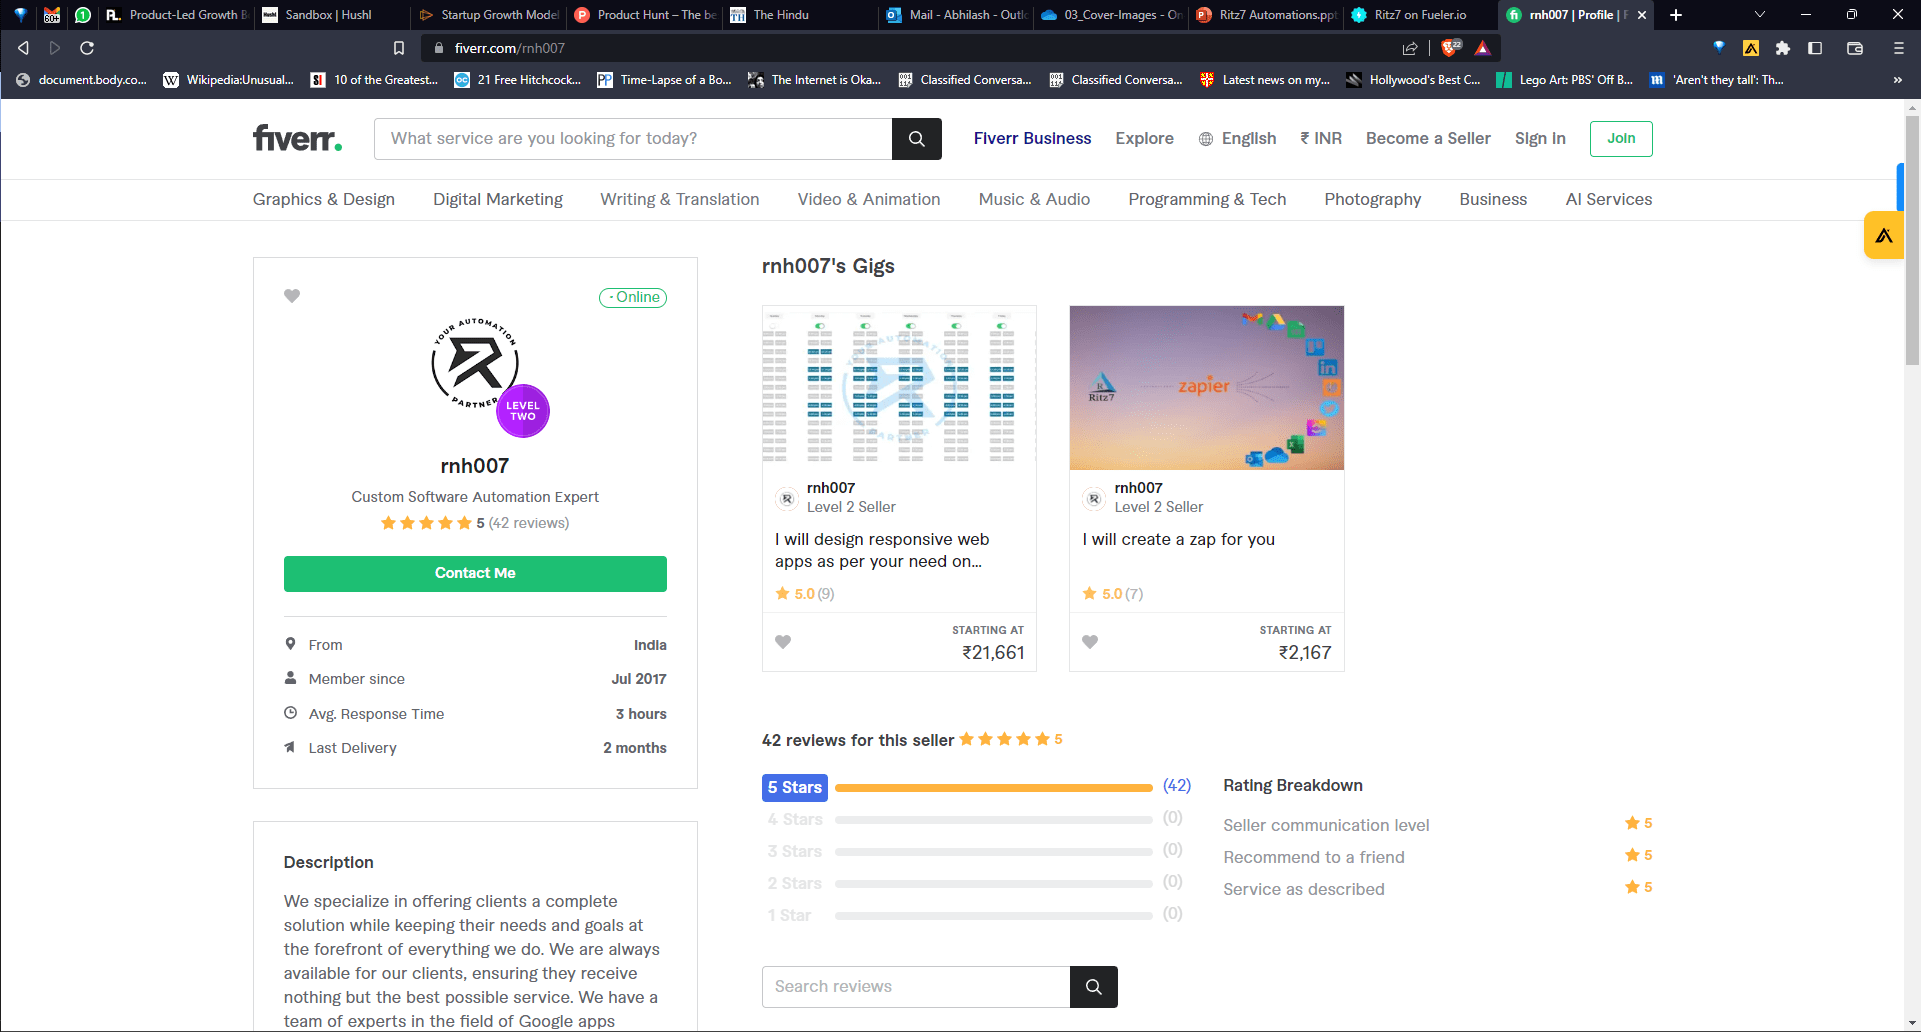The width and height of the screenshot is (1921, 1032).
Task: Click the Join button
Action: (x=1620, y=139)
